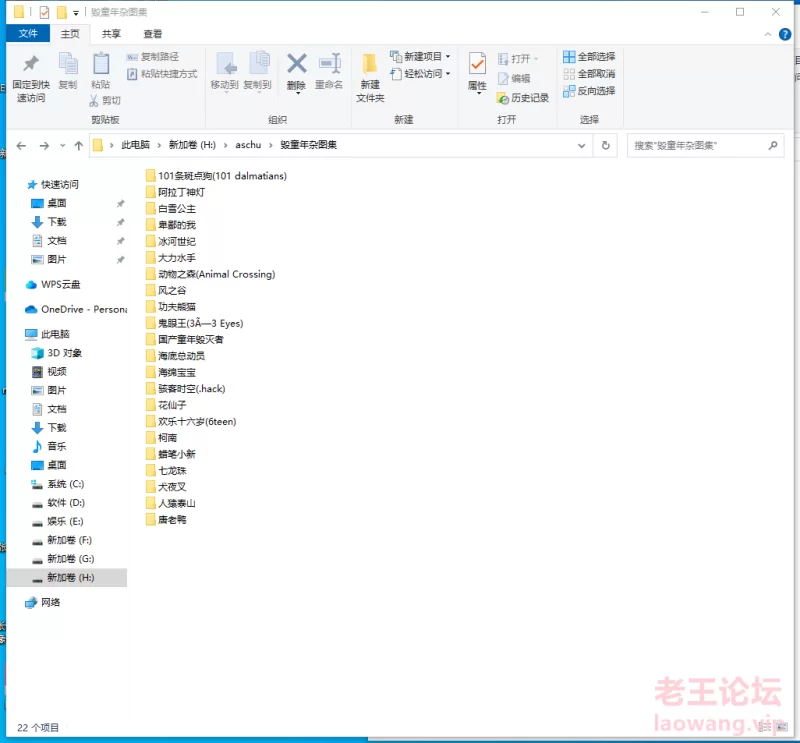
Task: Select folder 唐老鸭
Action: click(x=166, y=519)
